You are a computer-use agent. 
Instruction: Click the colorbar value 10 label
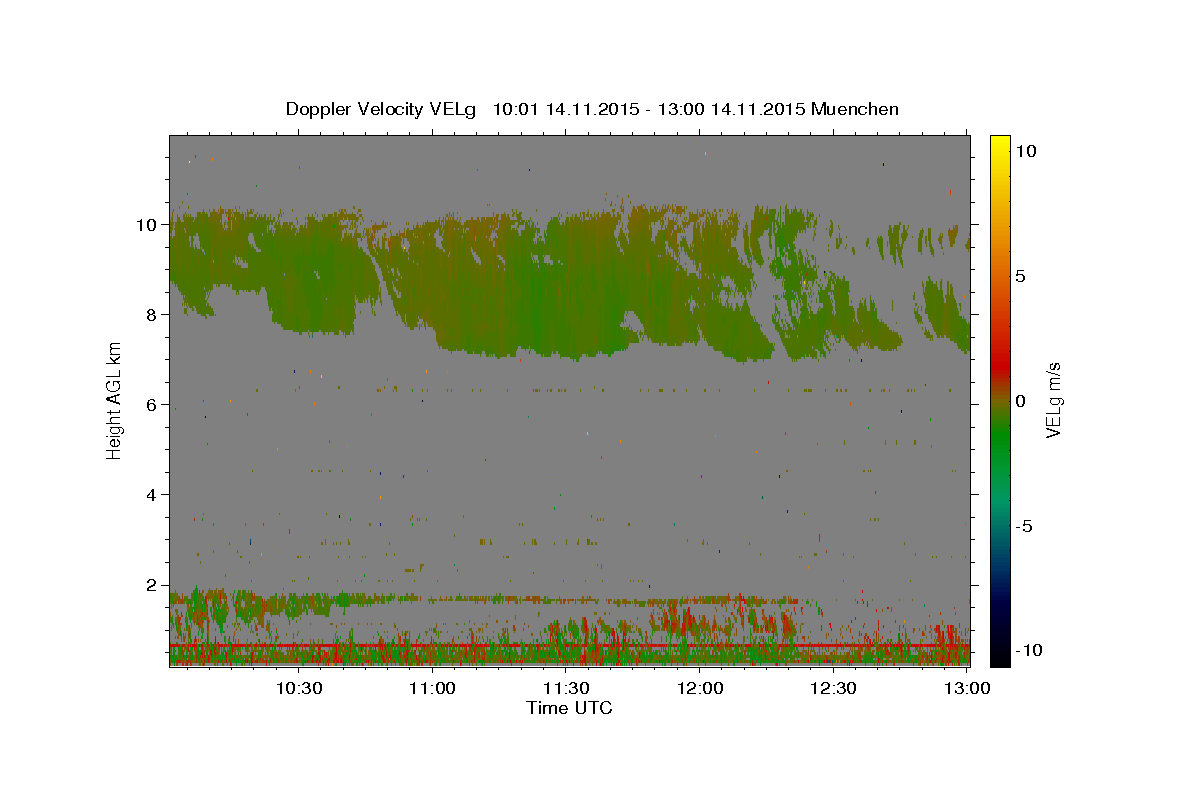pos(1026,151)
